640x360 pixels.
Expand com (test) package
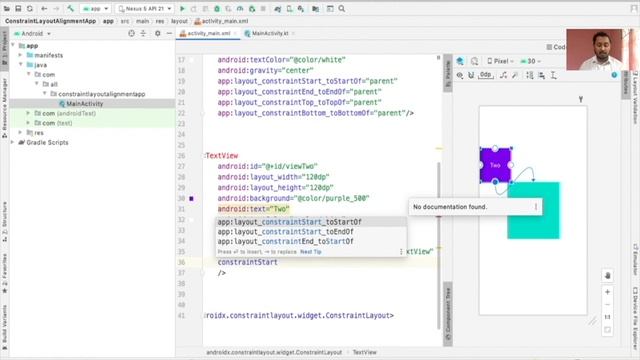(28, 123)
